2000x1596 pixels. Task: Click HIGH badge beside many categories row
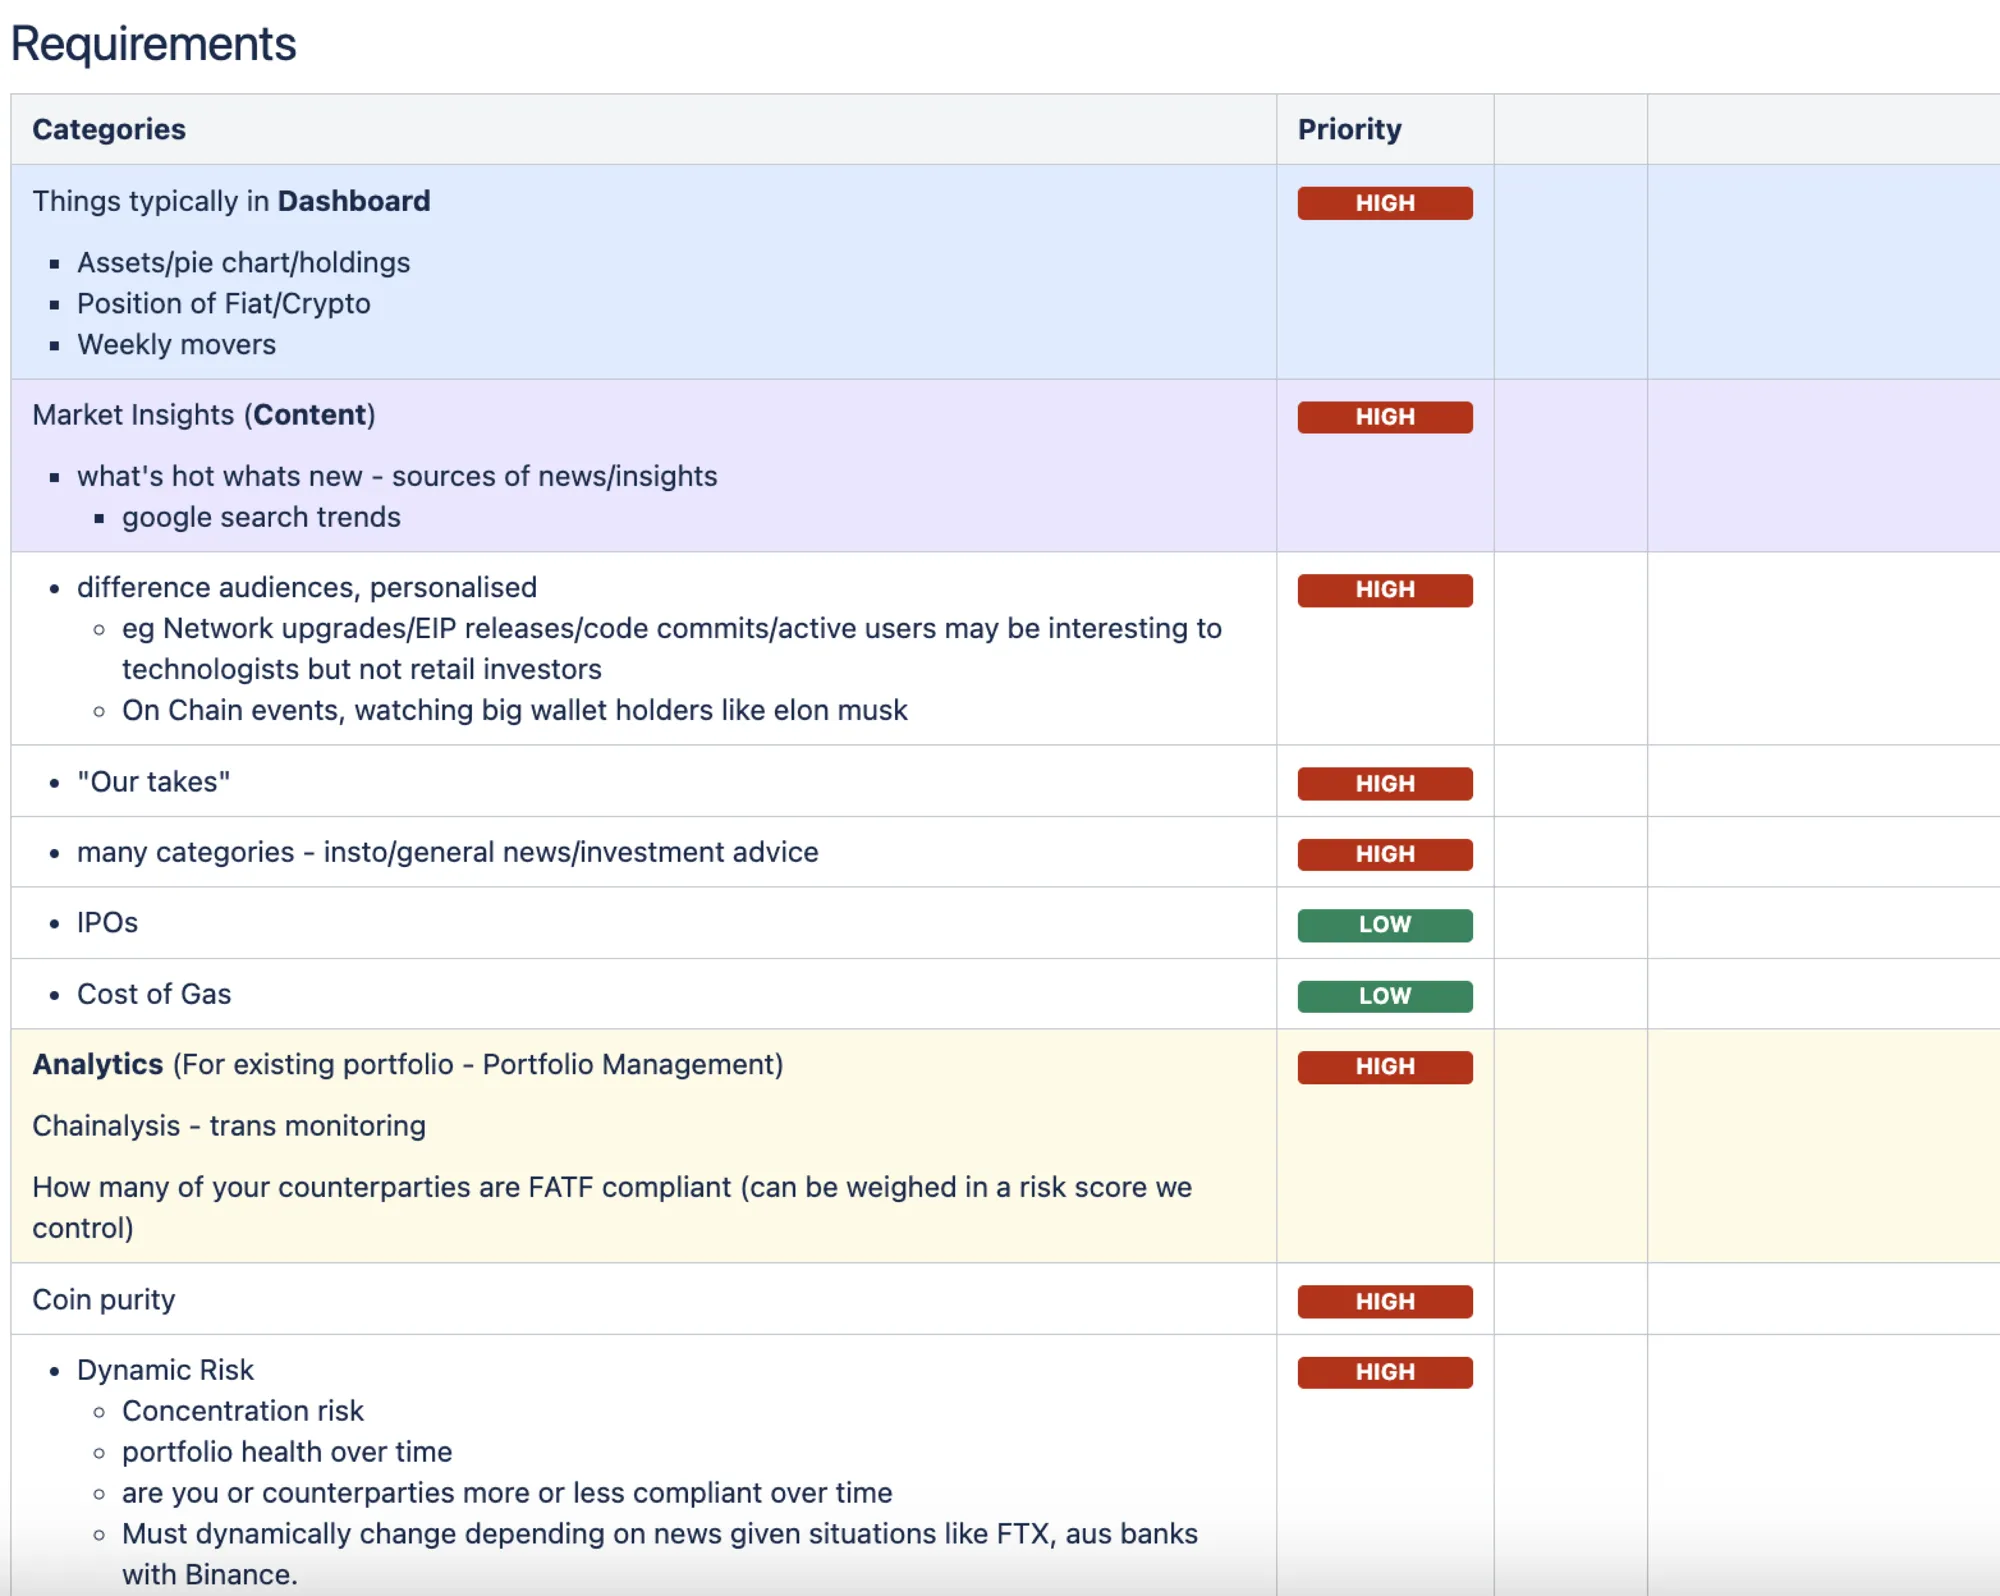point(1384,854)
